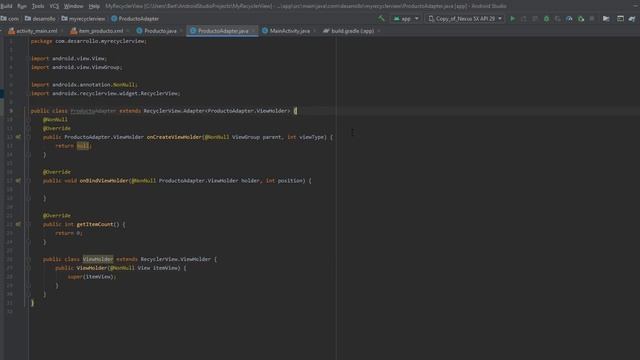Click the Run with Coverage icon
Viewport: 640px width, 360px height.
pyautogui.click(x=558, y=19)
